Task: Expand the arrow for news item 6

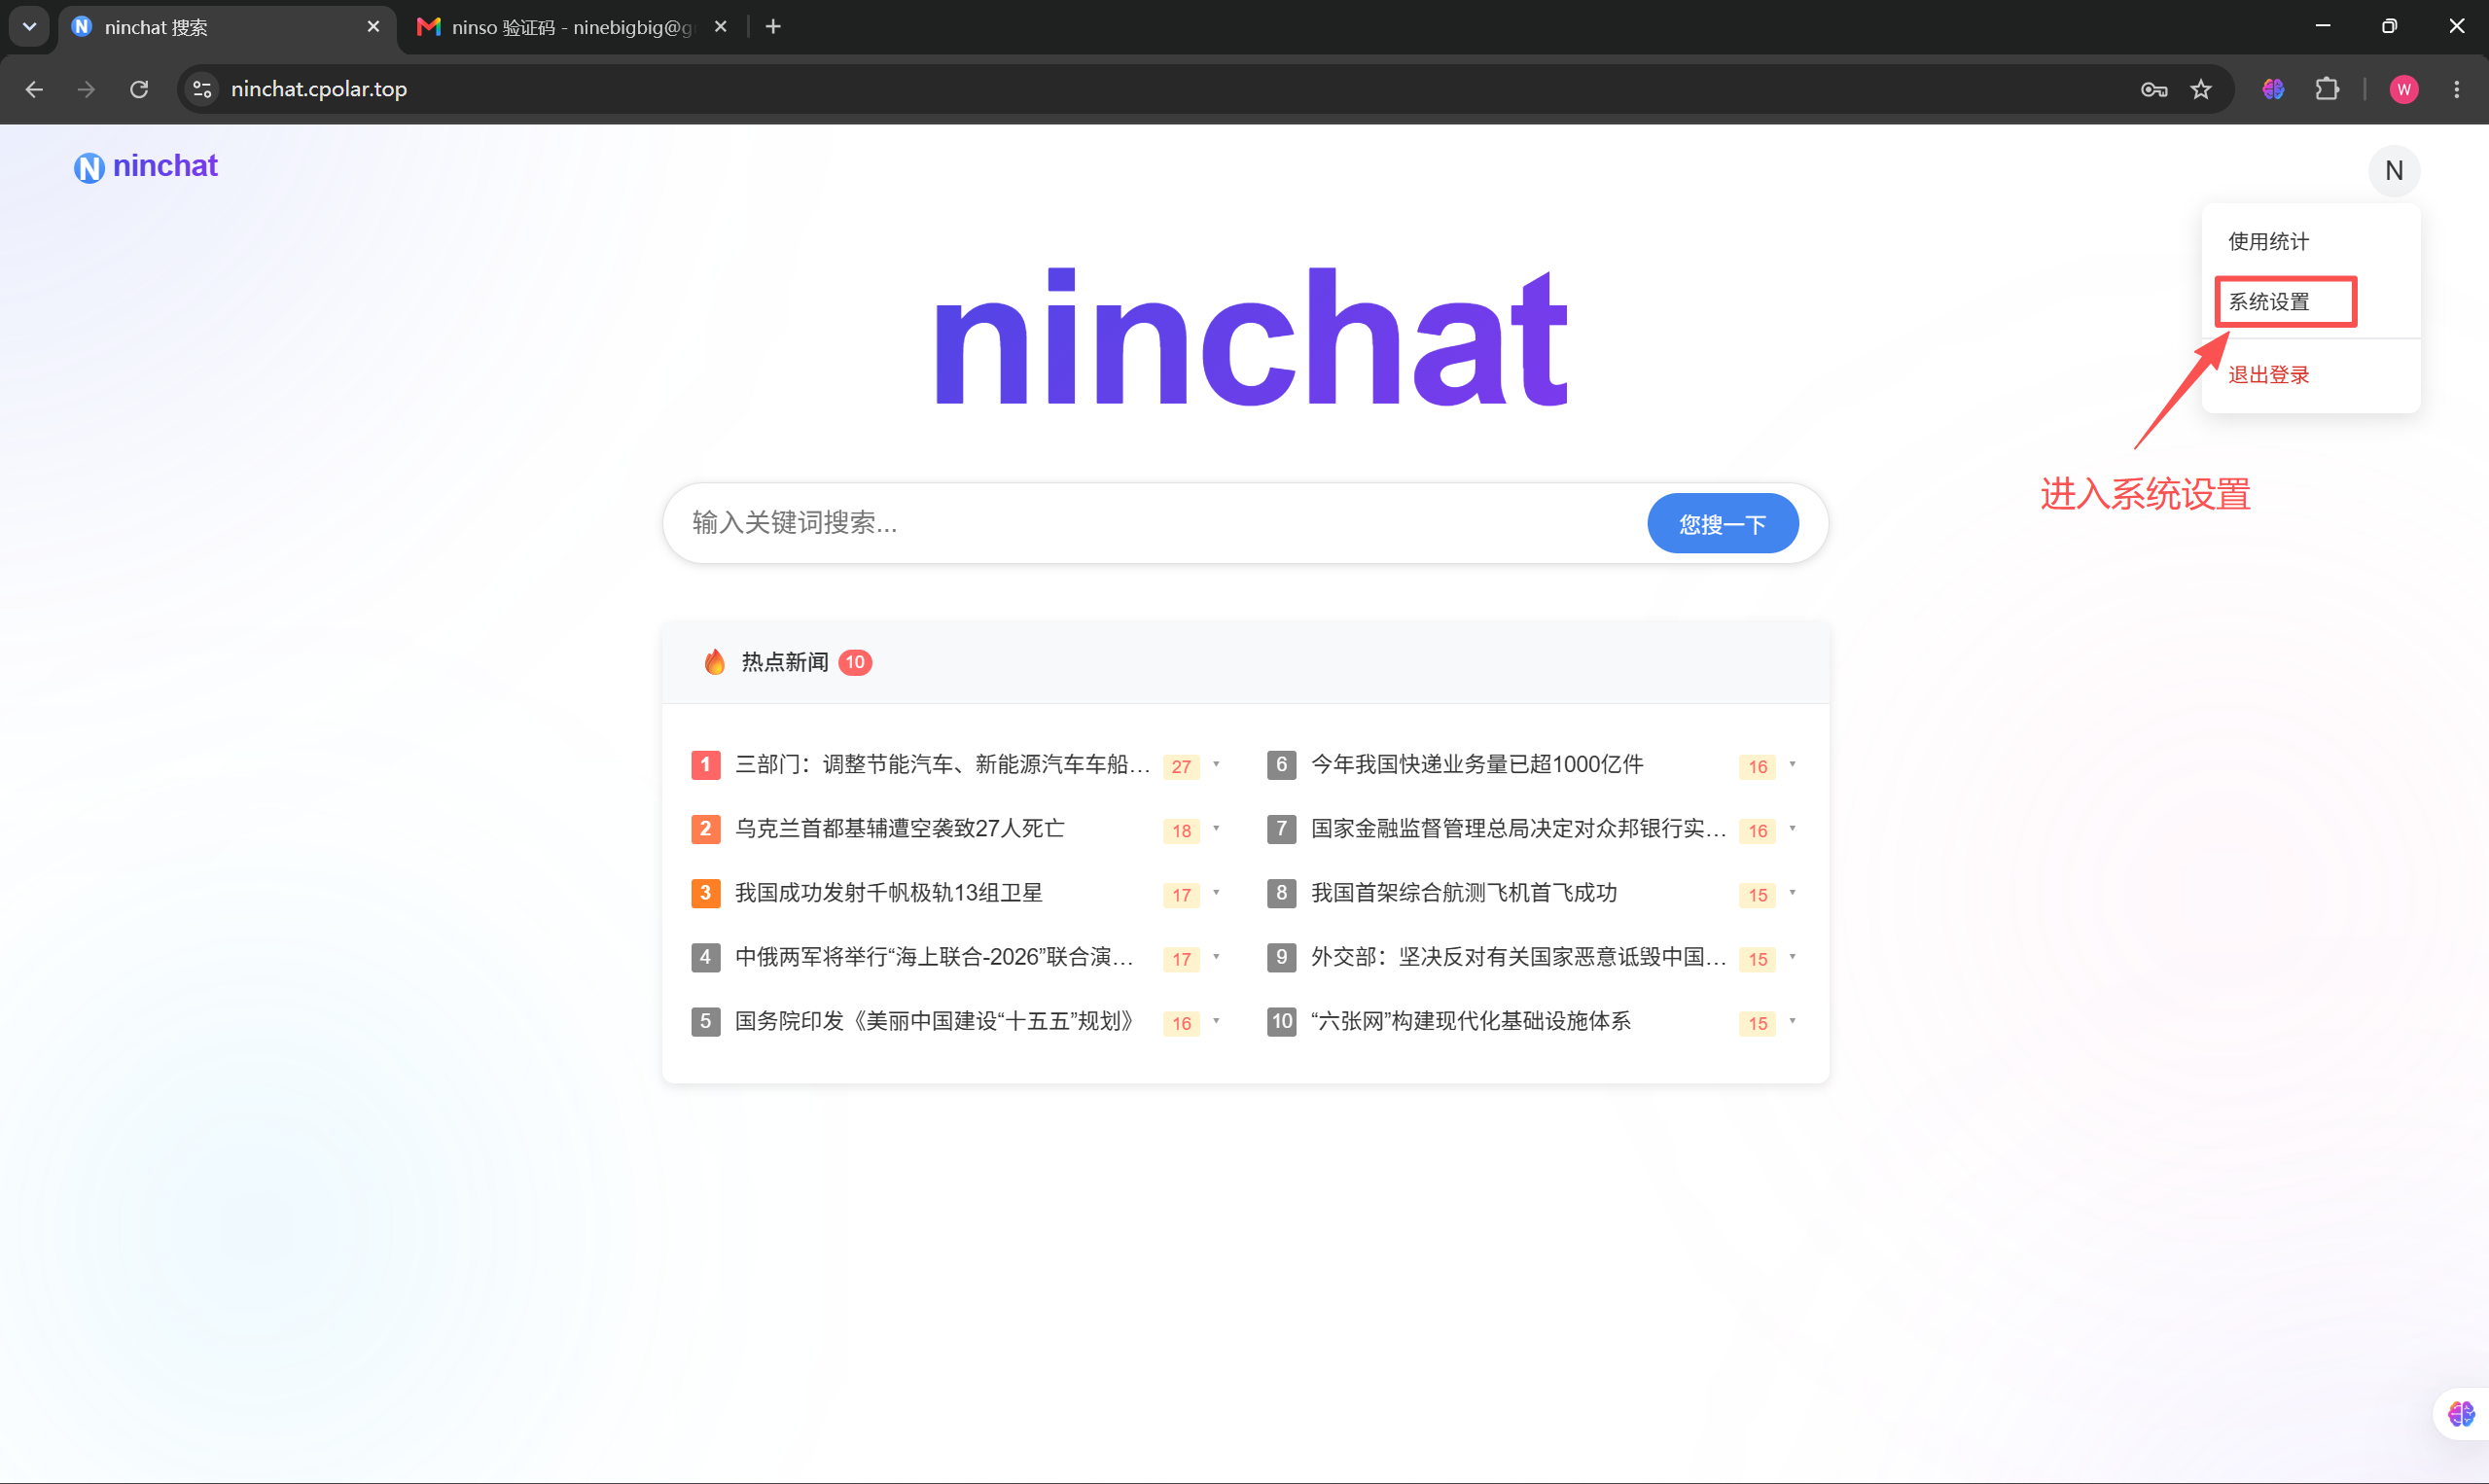Action: (1792, 764)
